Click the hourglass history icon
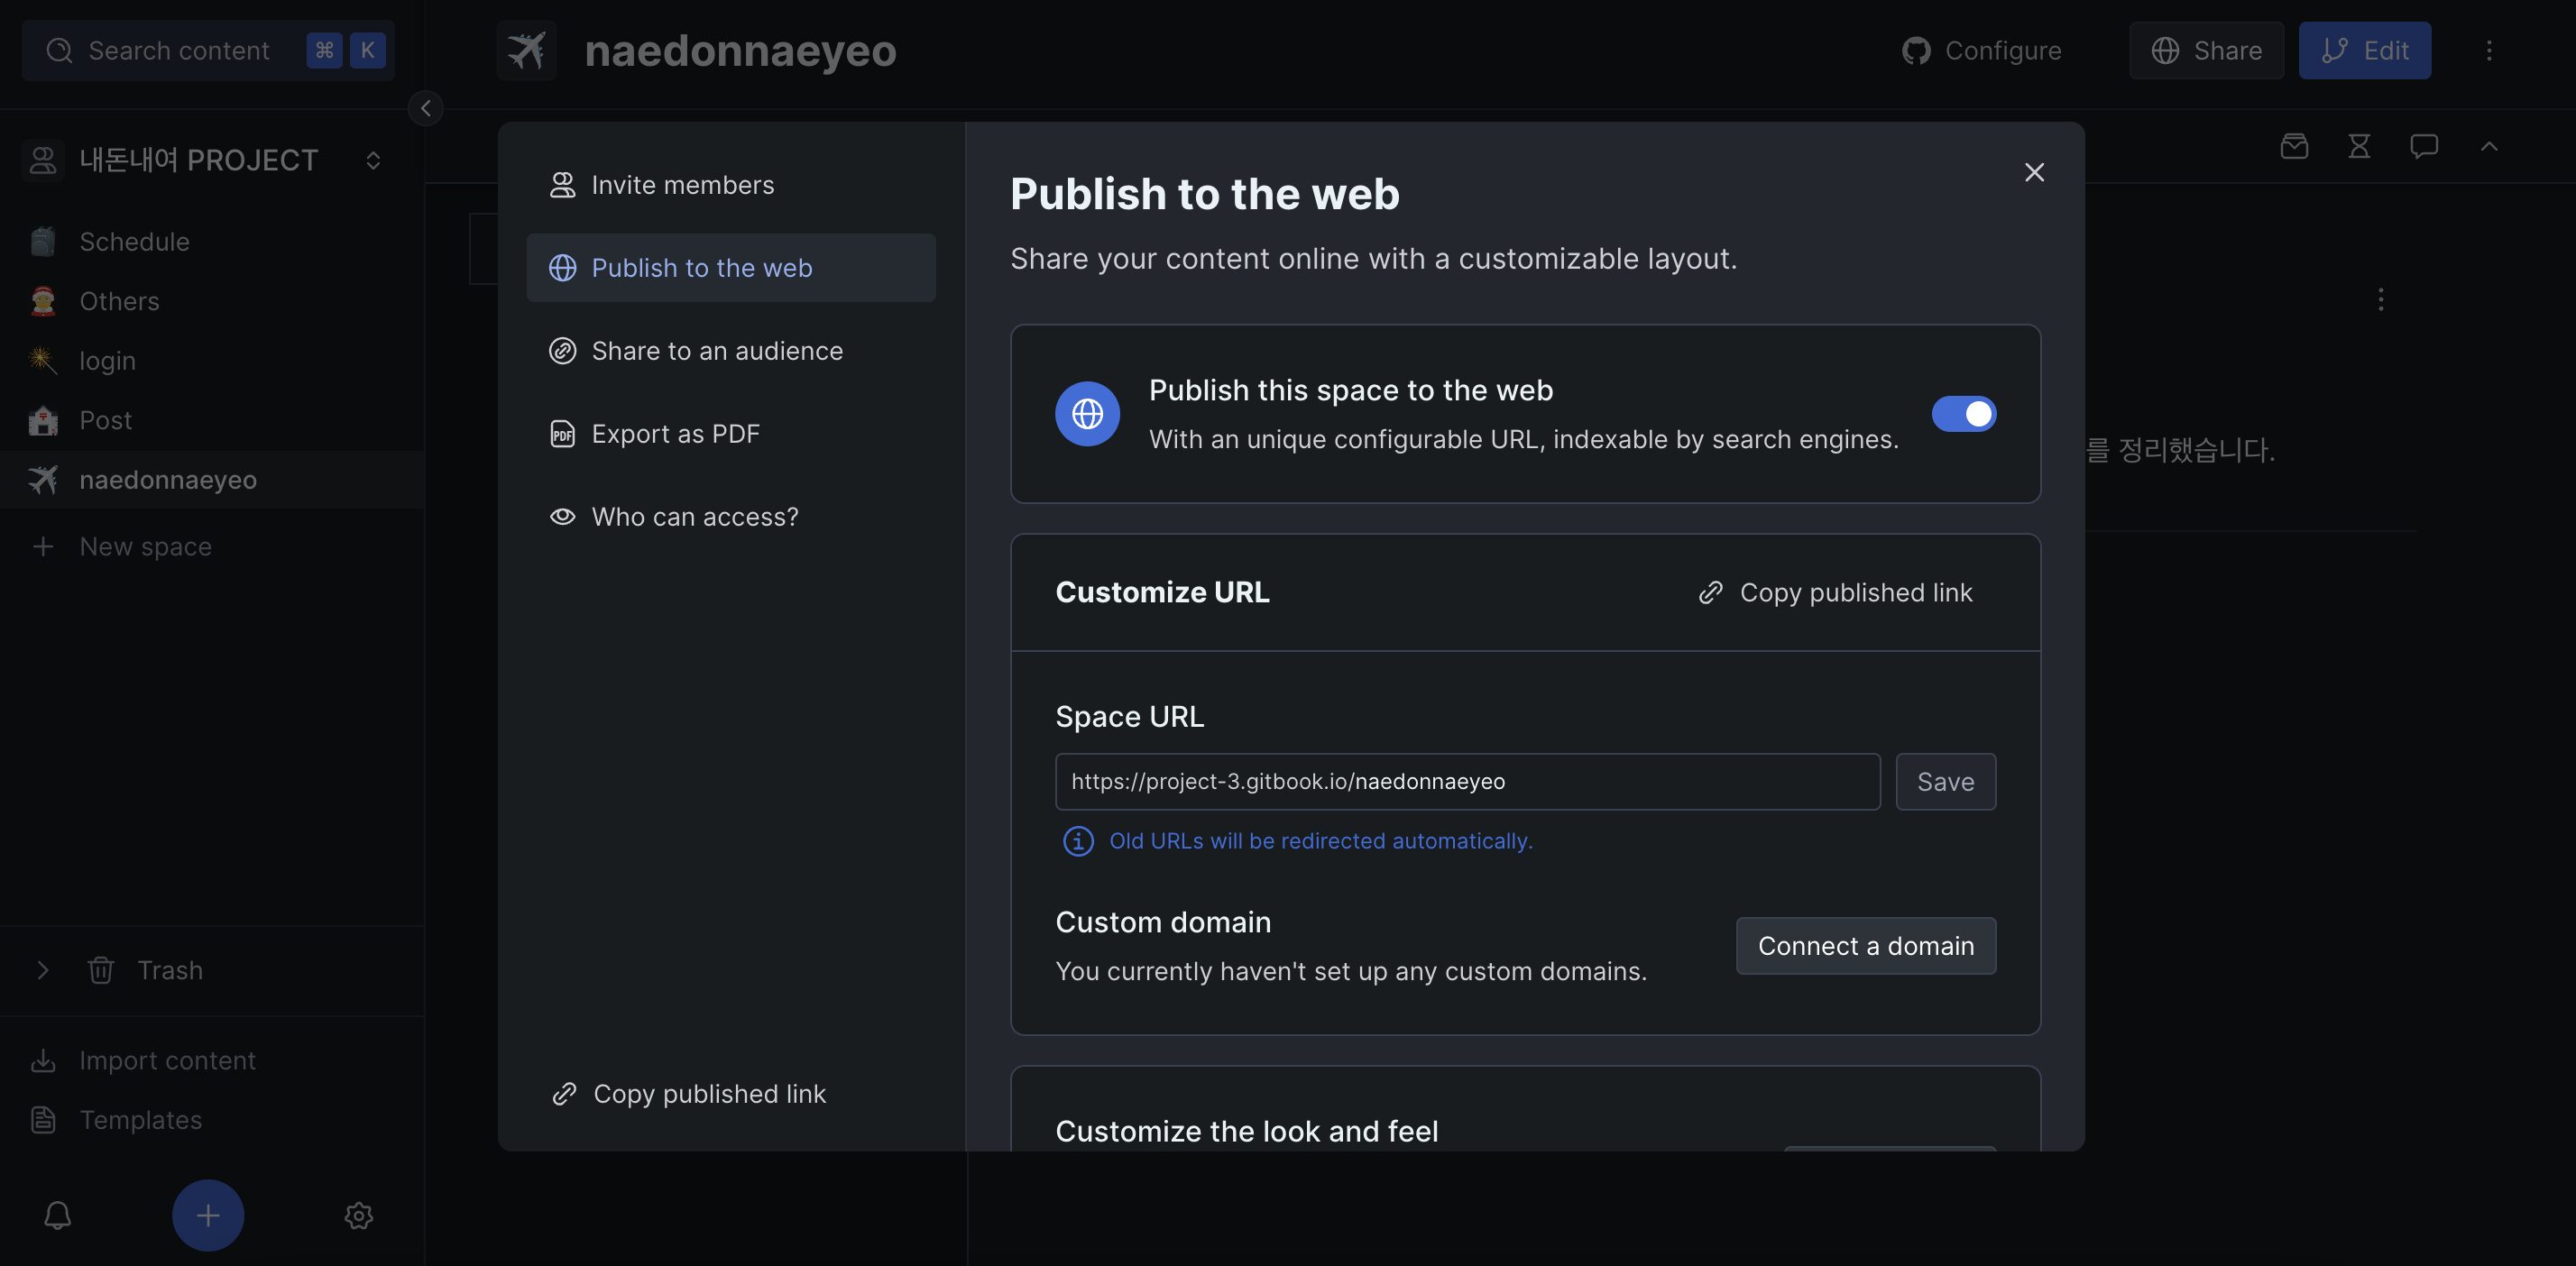This screenshot has height=1266, width=2576. (2359, 147)
